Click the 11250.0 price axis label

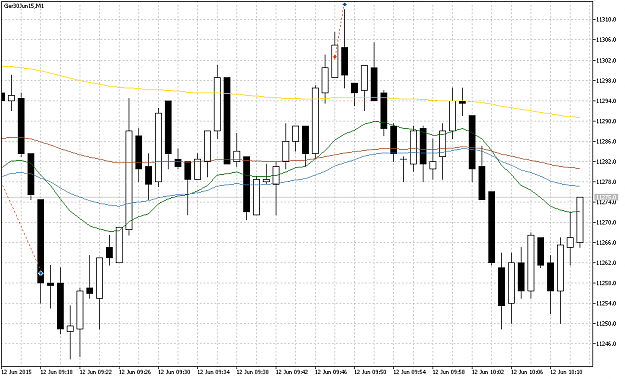606,324
